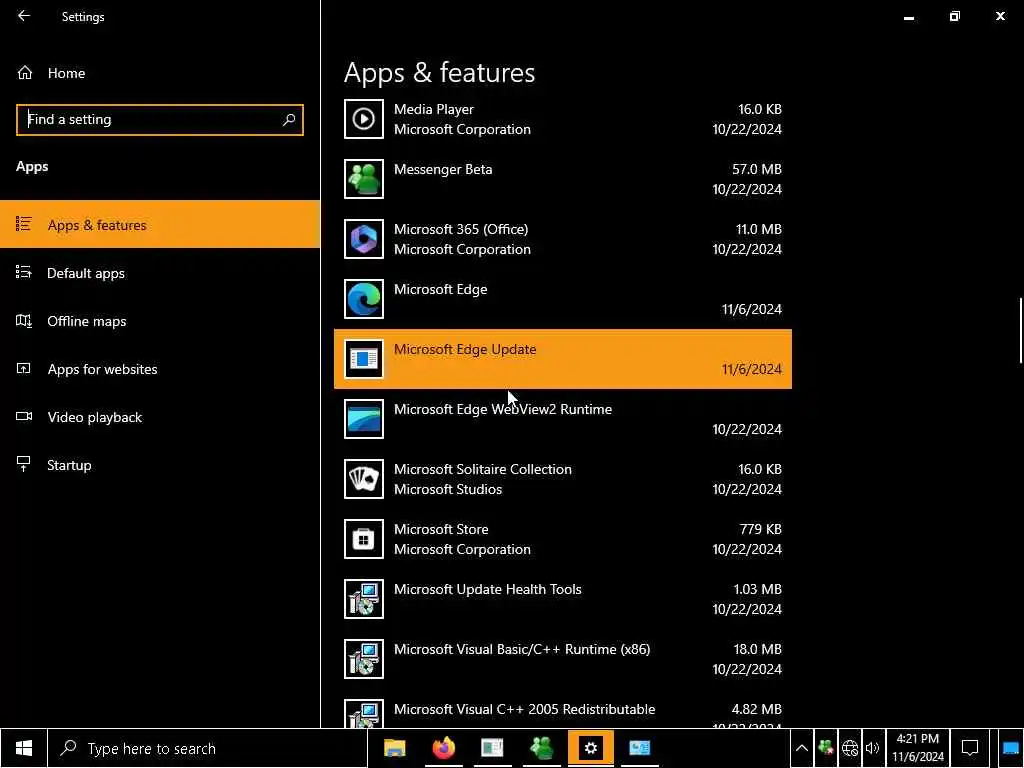The height and width of the screenshot is (768, 1024).
Task: Select the Media Player entry name
Action: [434, 109]
